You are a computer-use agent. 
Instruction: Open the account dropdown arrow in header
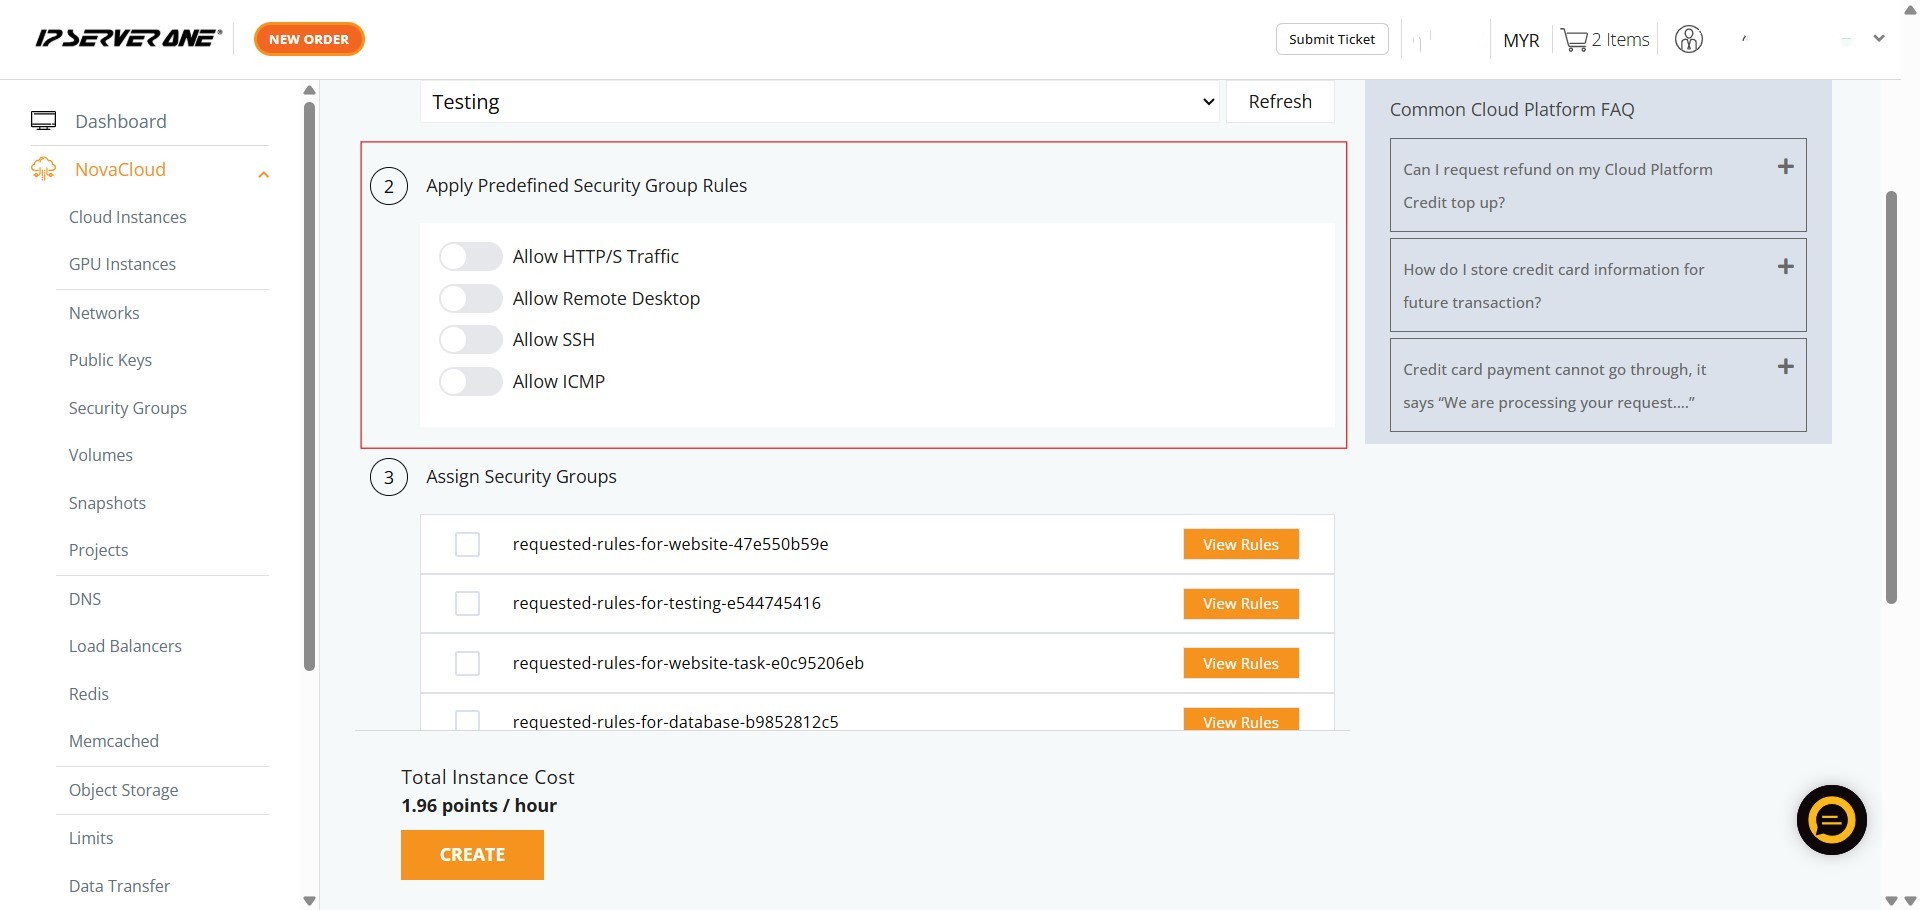pyautogui.click(x=1879, y=39)
